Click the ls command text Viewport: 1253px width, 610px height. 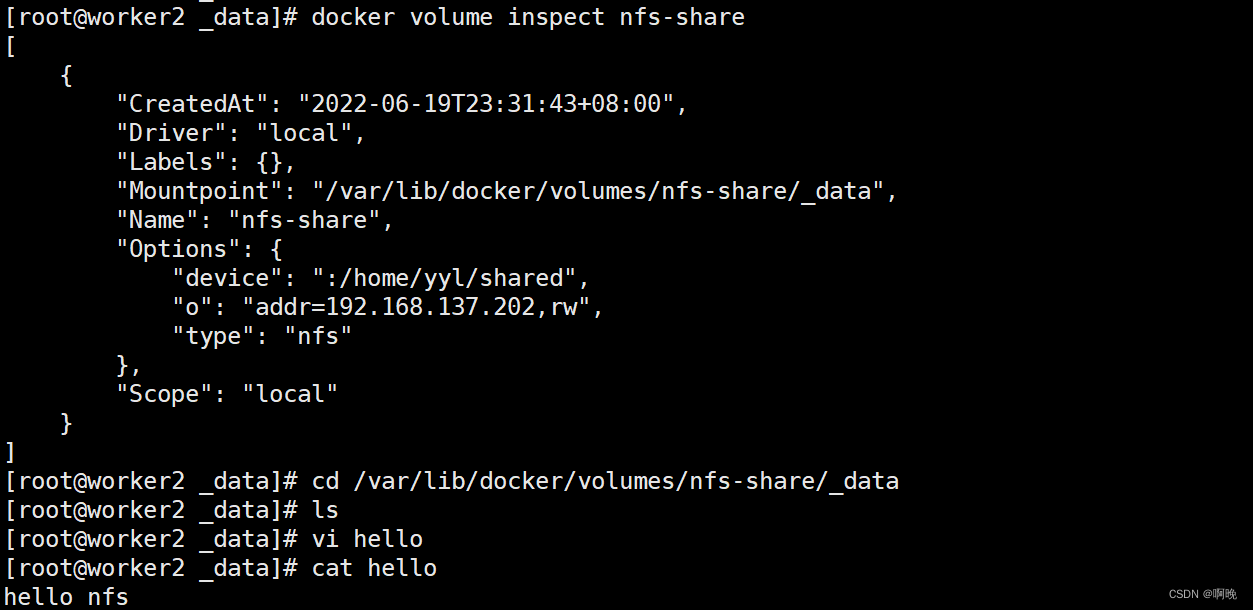pyautogui.click(x=325, y=510)
